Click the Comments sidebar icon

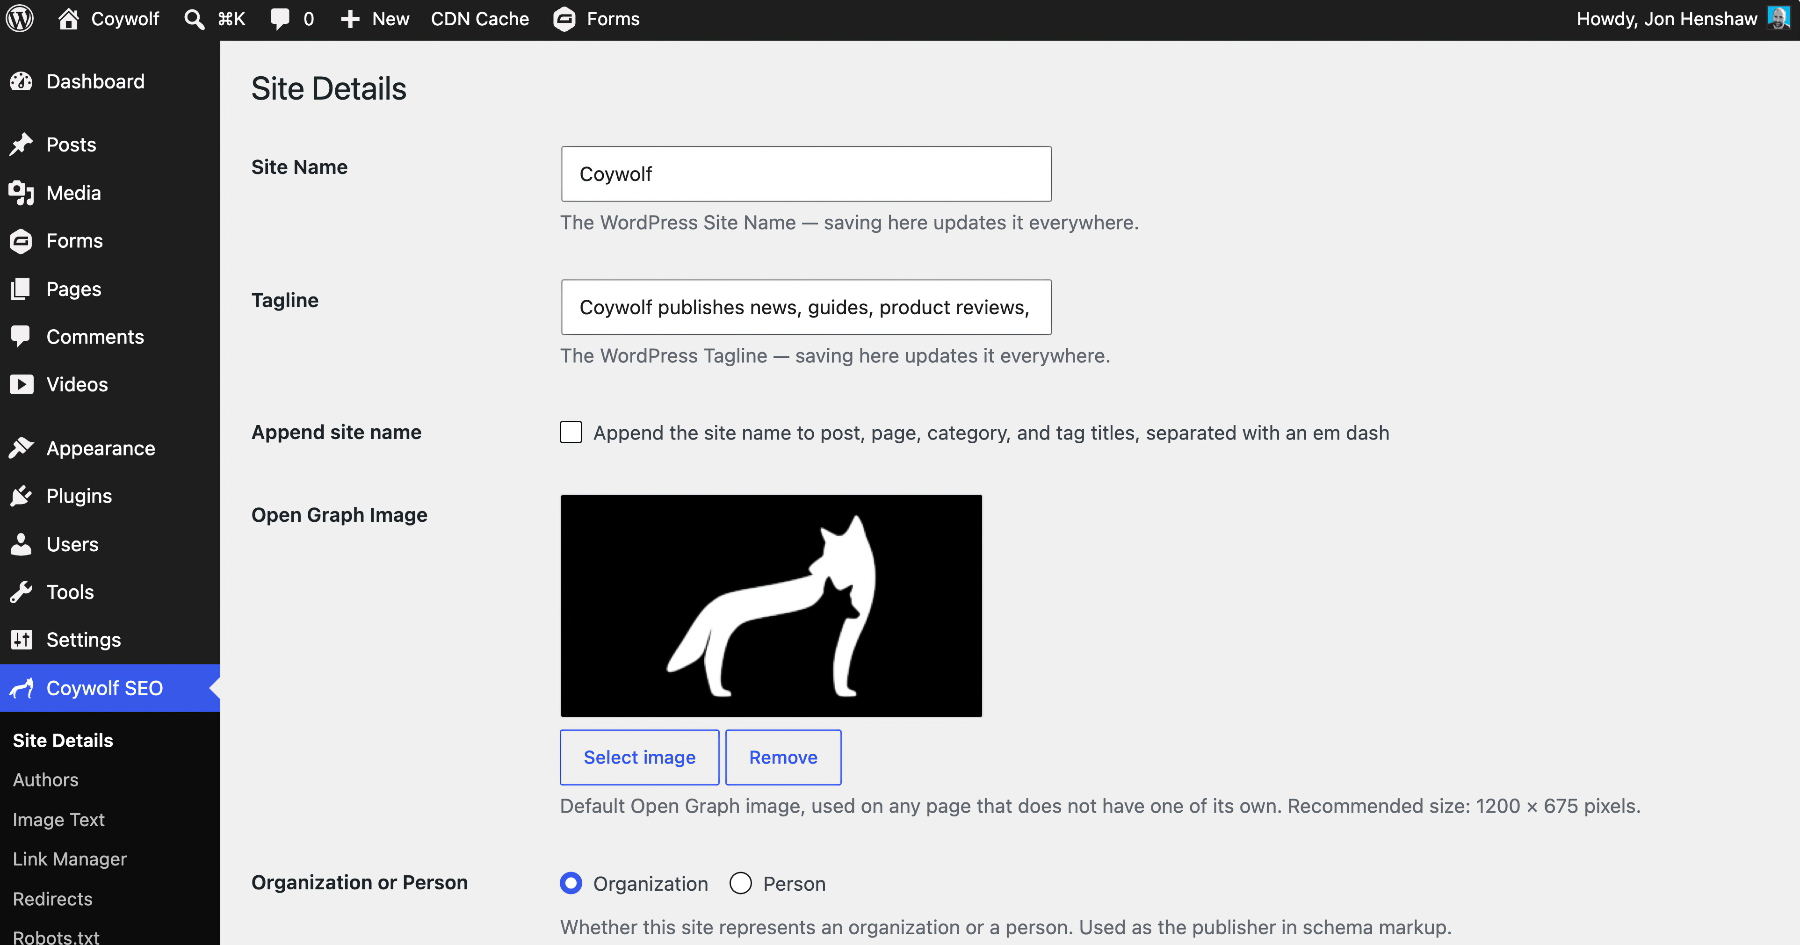[x=21, y=336]
